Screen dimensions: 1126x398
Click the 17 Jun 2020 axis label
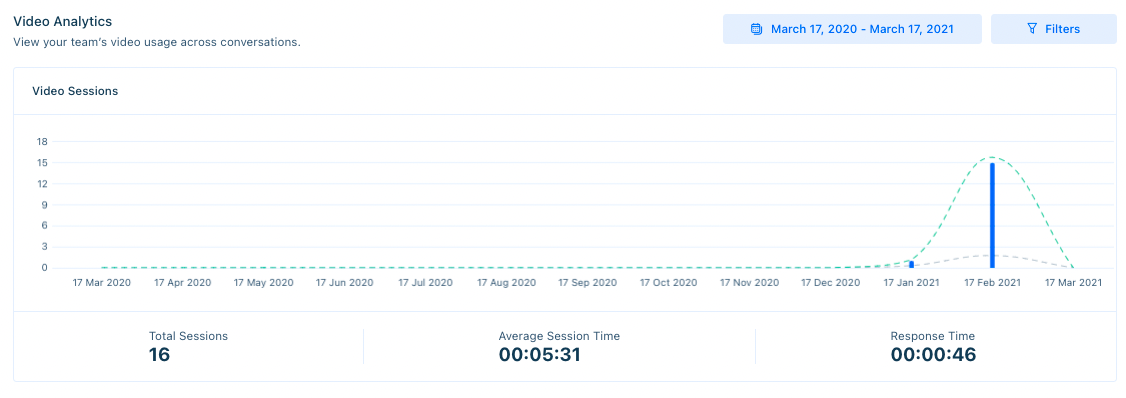tap(345, 283)
